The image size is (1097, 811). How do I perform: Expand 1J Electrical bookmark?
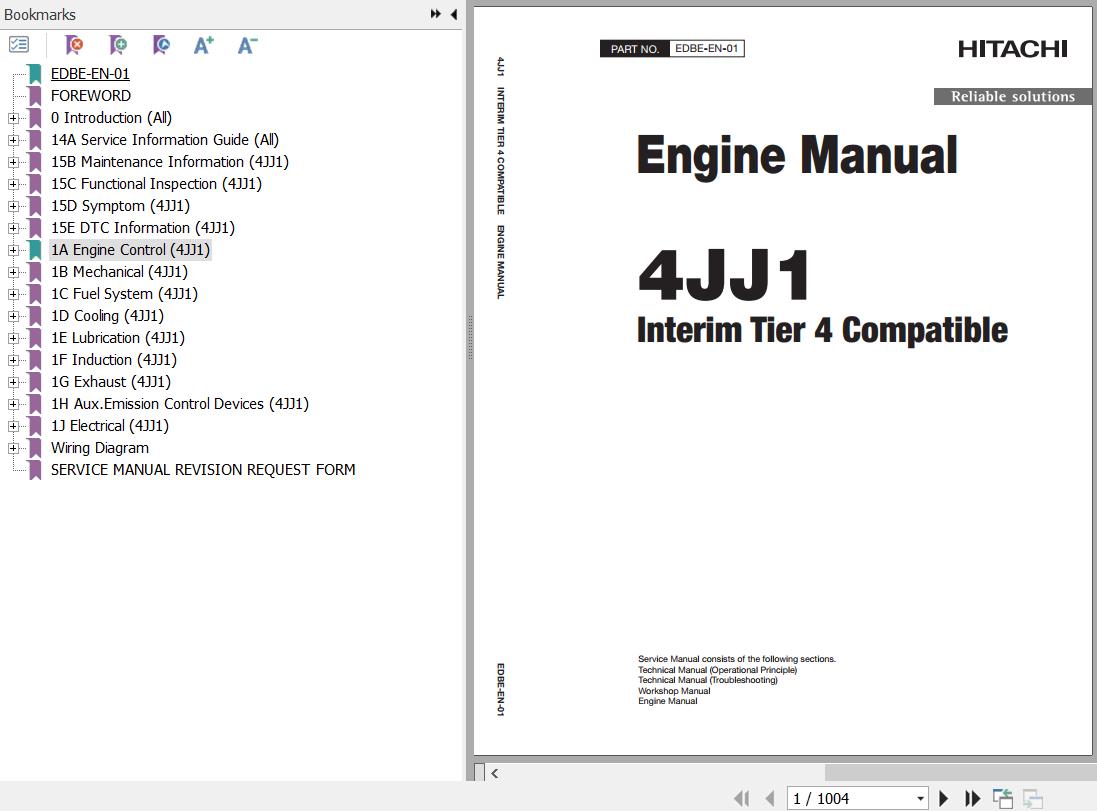[x=13, y=426]
